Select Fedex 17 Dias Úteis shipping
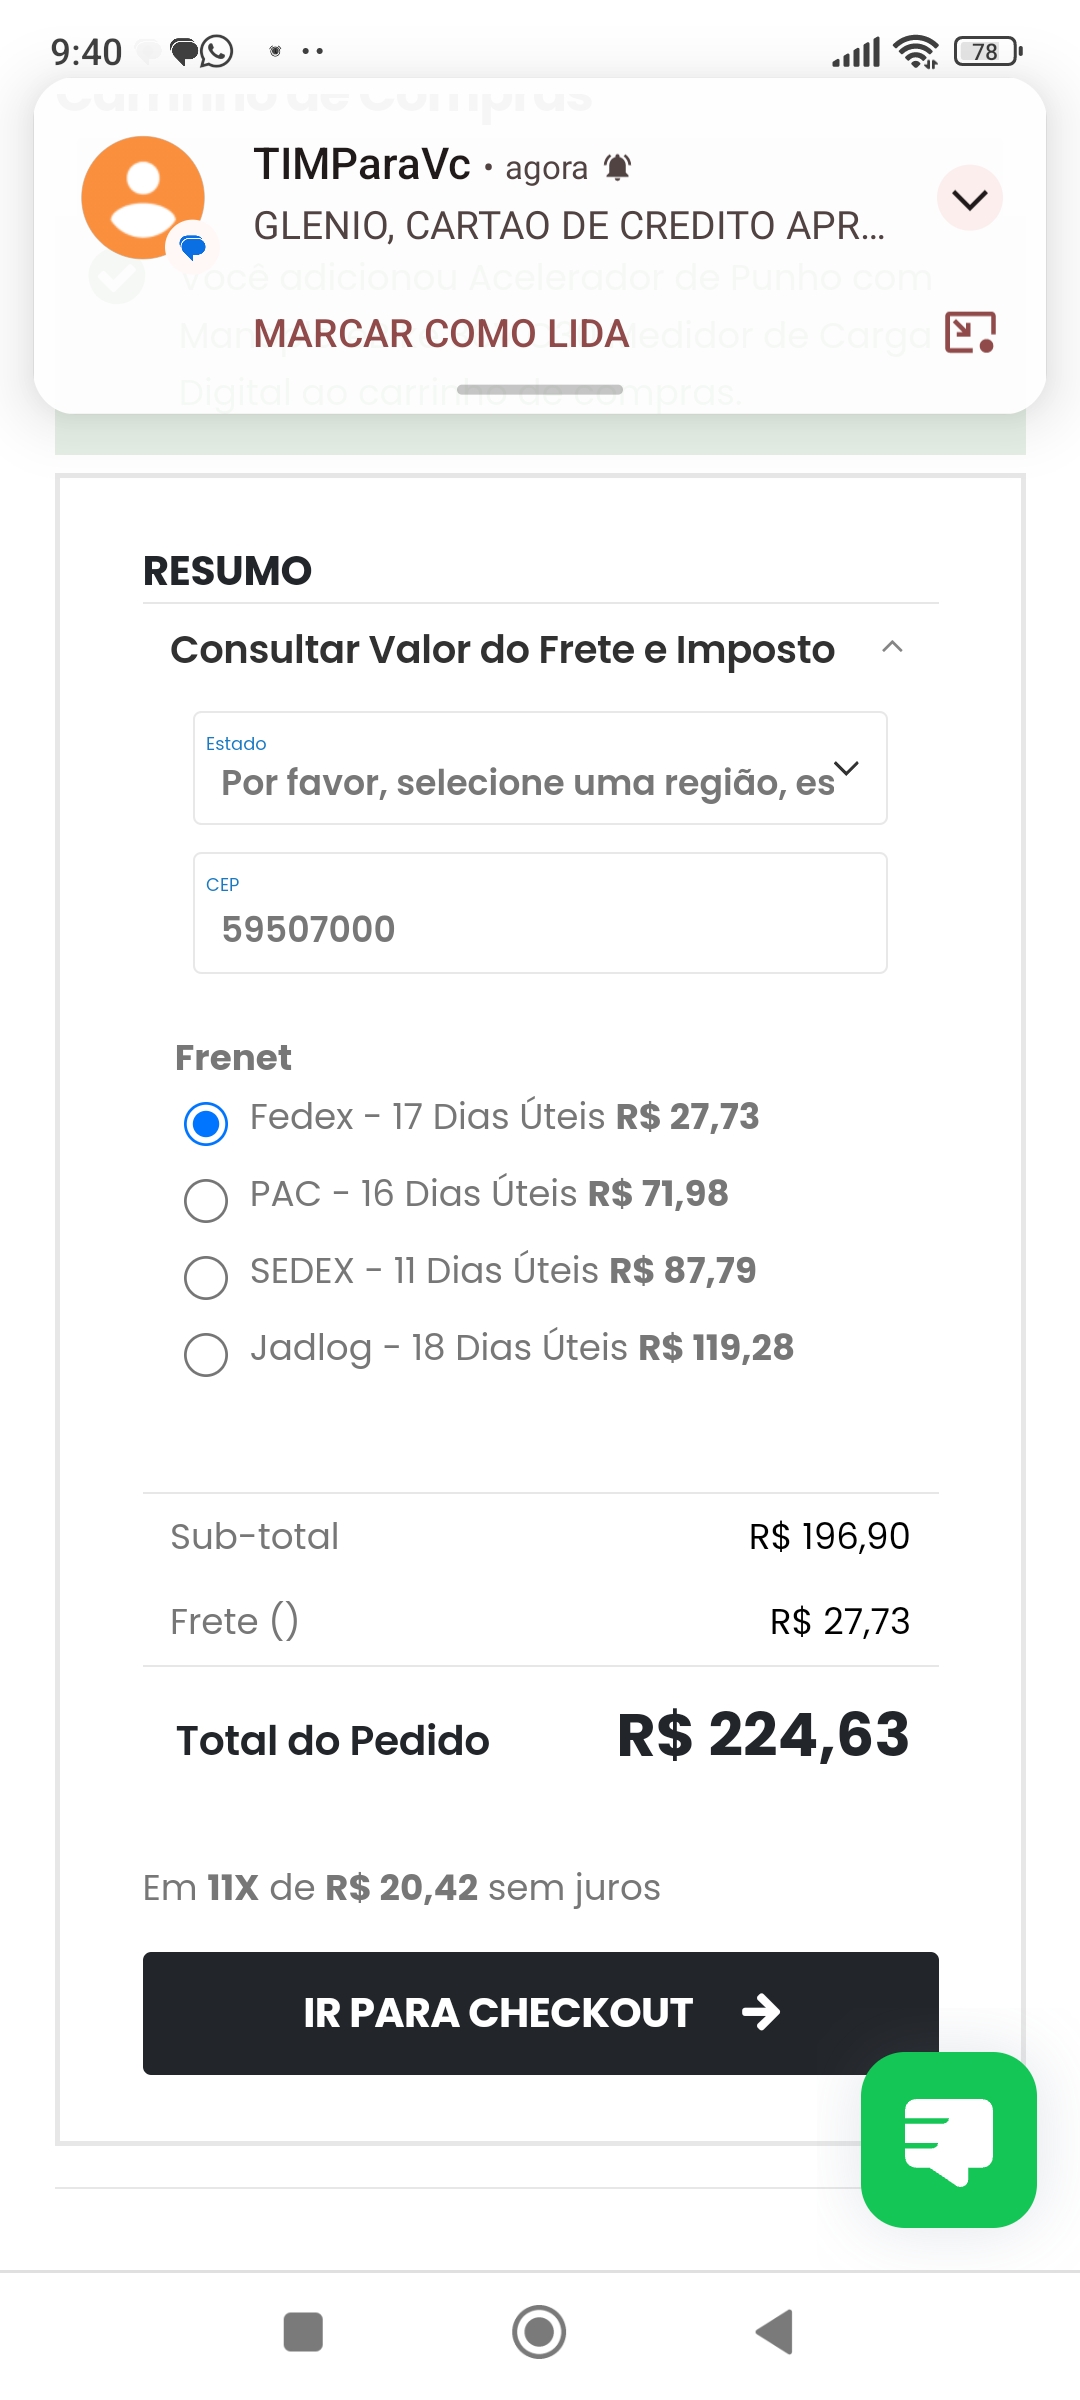This screenshot has height=2400, width=1080. [206, 1123]
